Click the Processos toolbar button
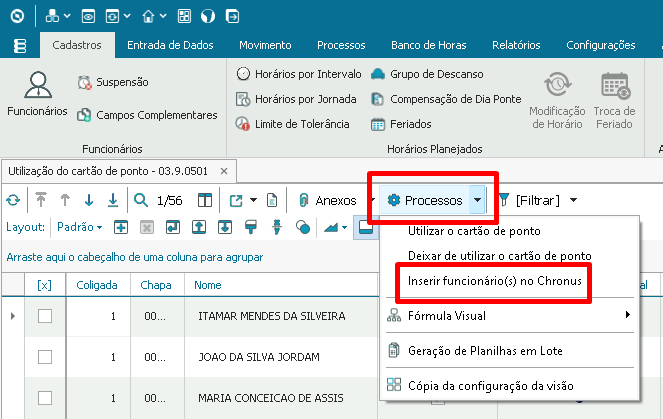Viewport: 663px width, 419px height. (425, 200)
